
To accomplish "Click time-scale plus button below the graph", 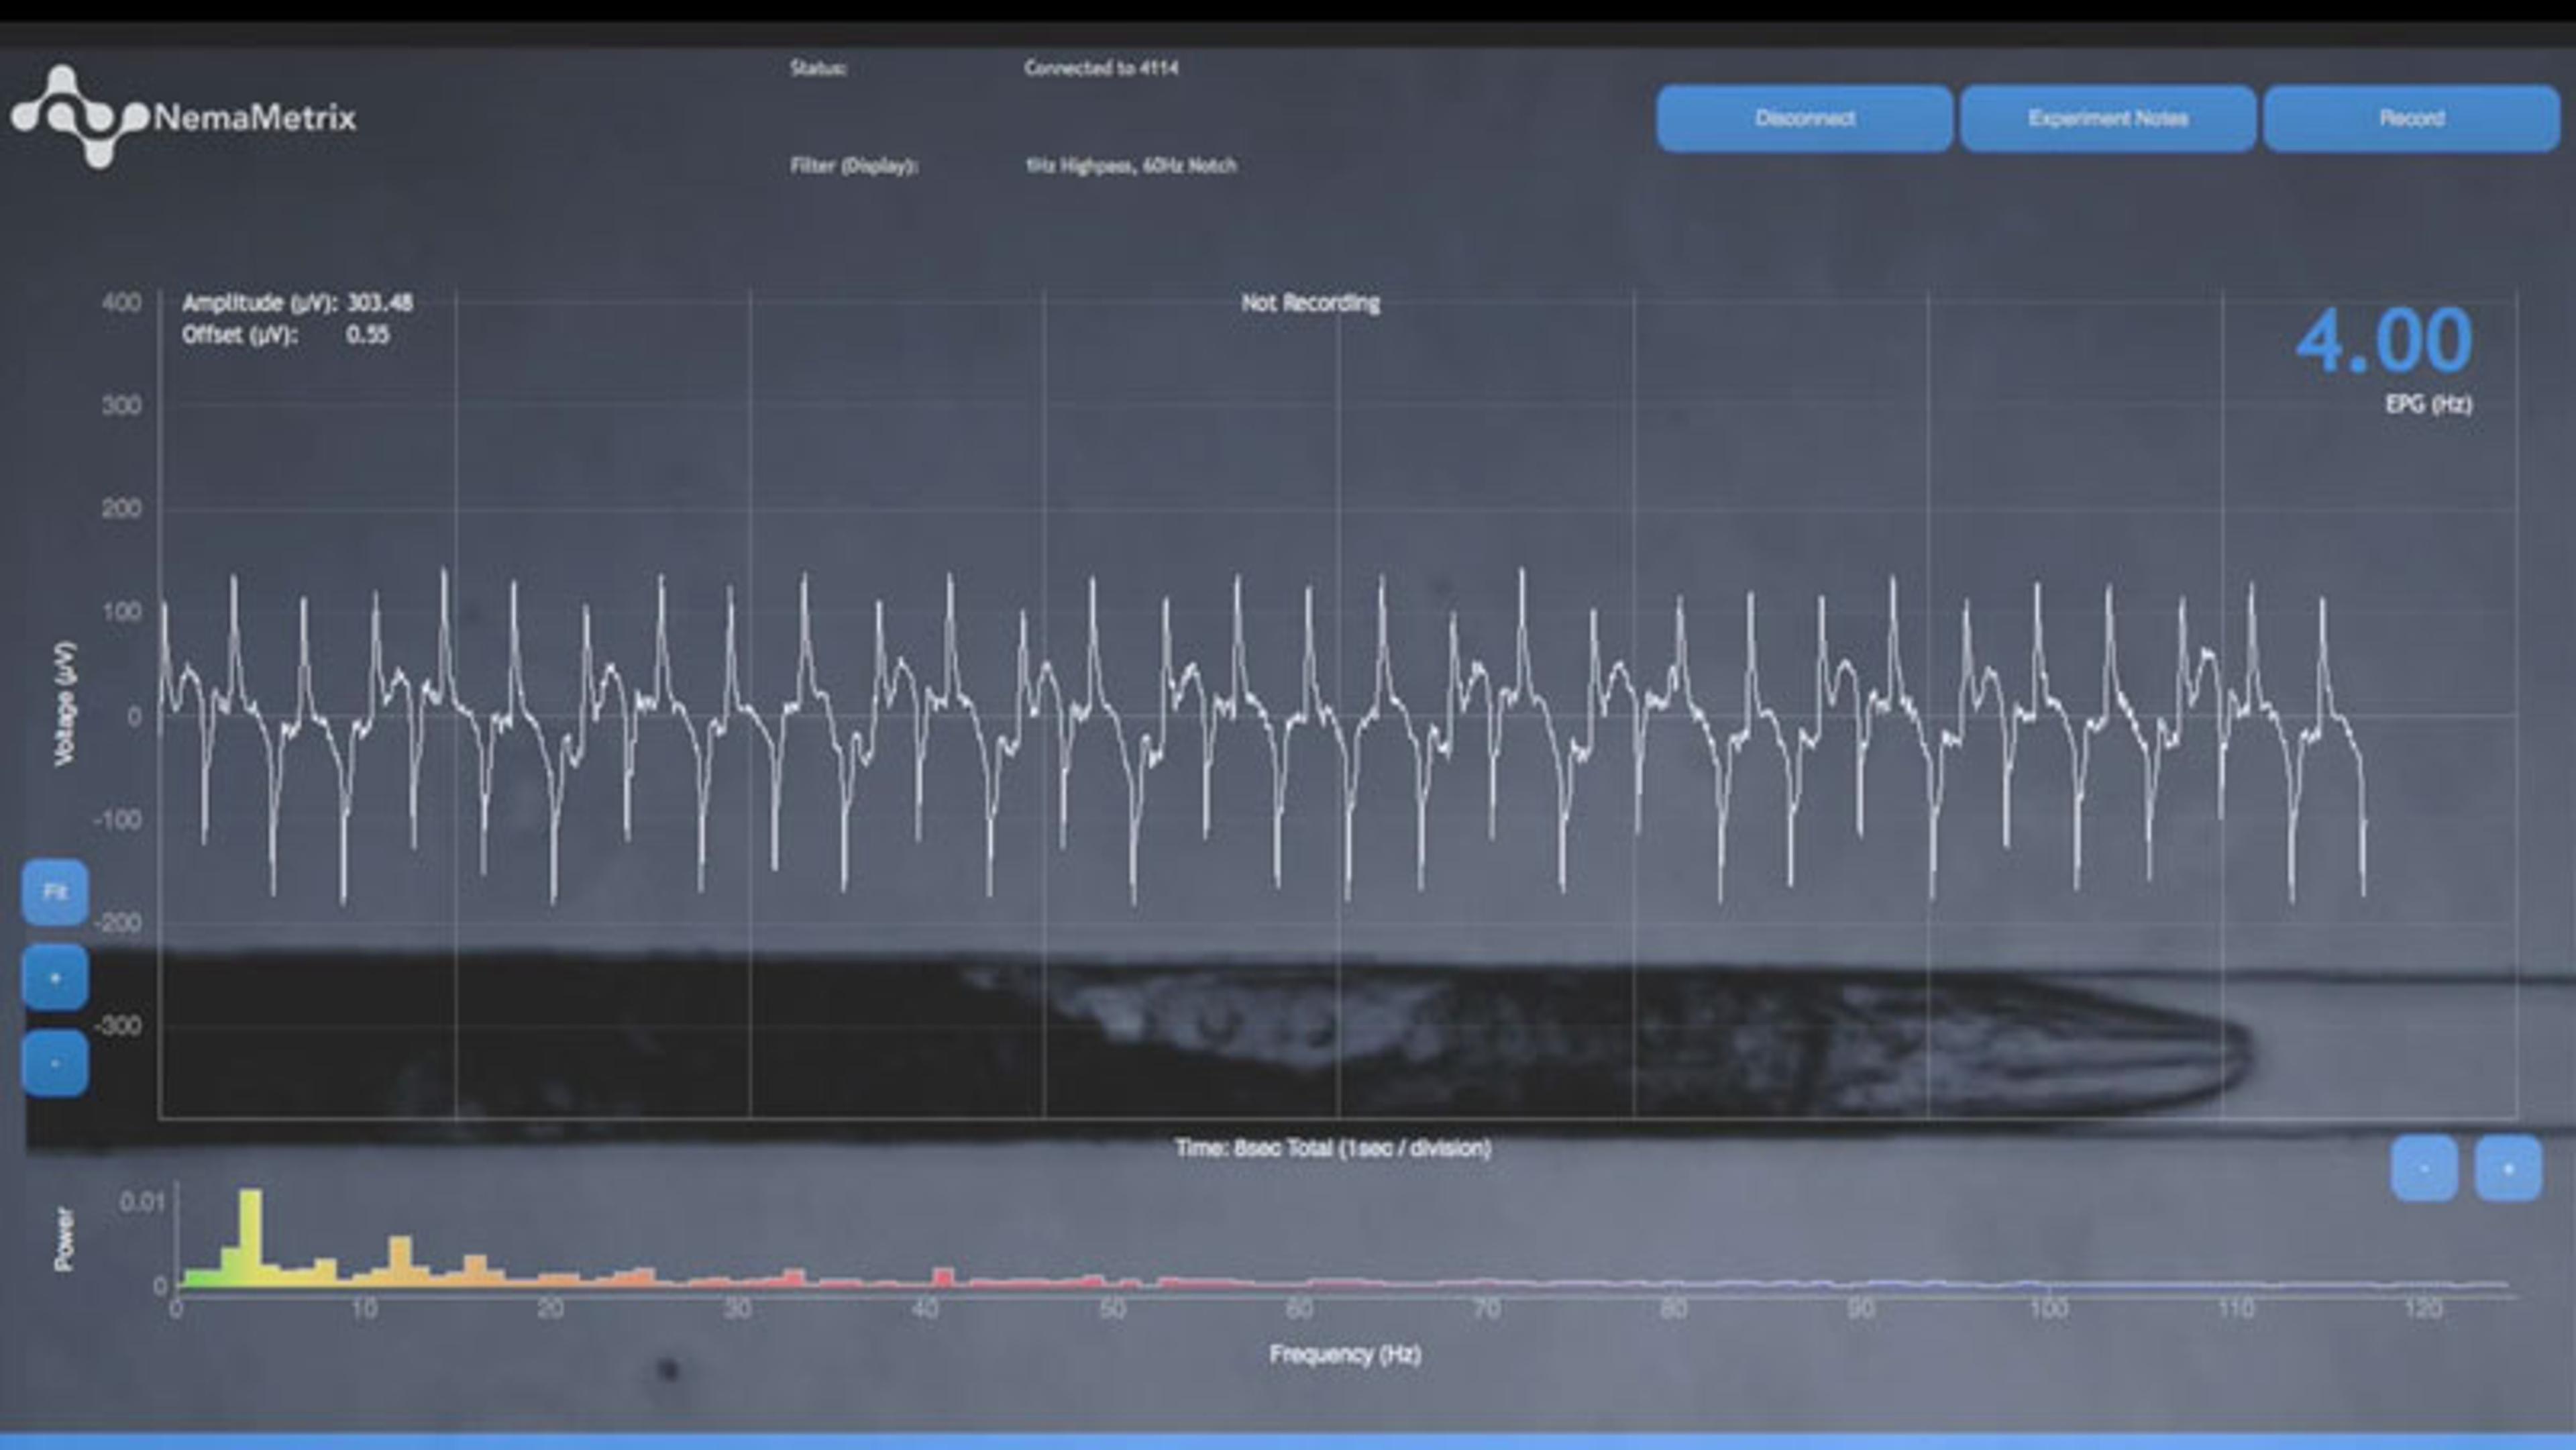I will [2507, 1168].
